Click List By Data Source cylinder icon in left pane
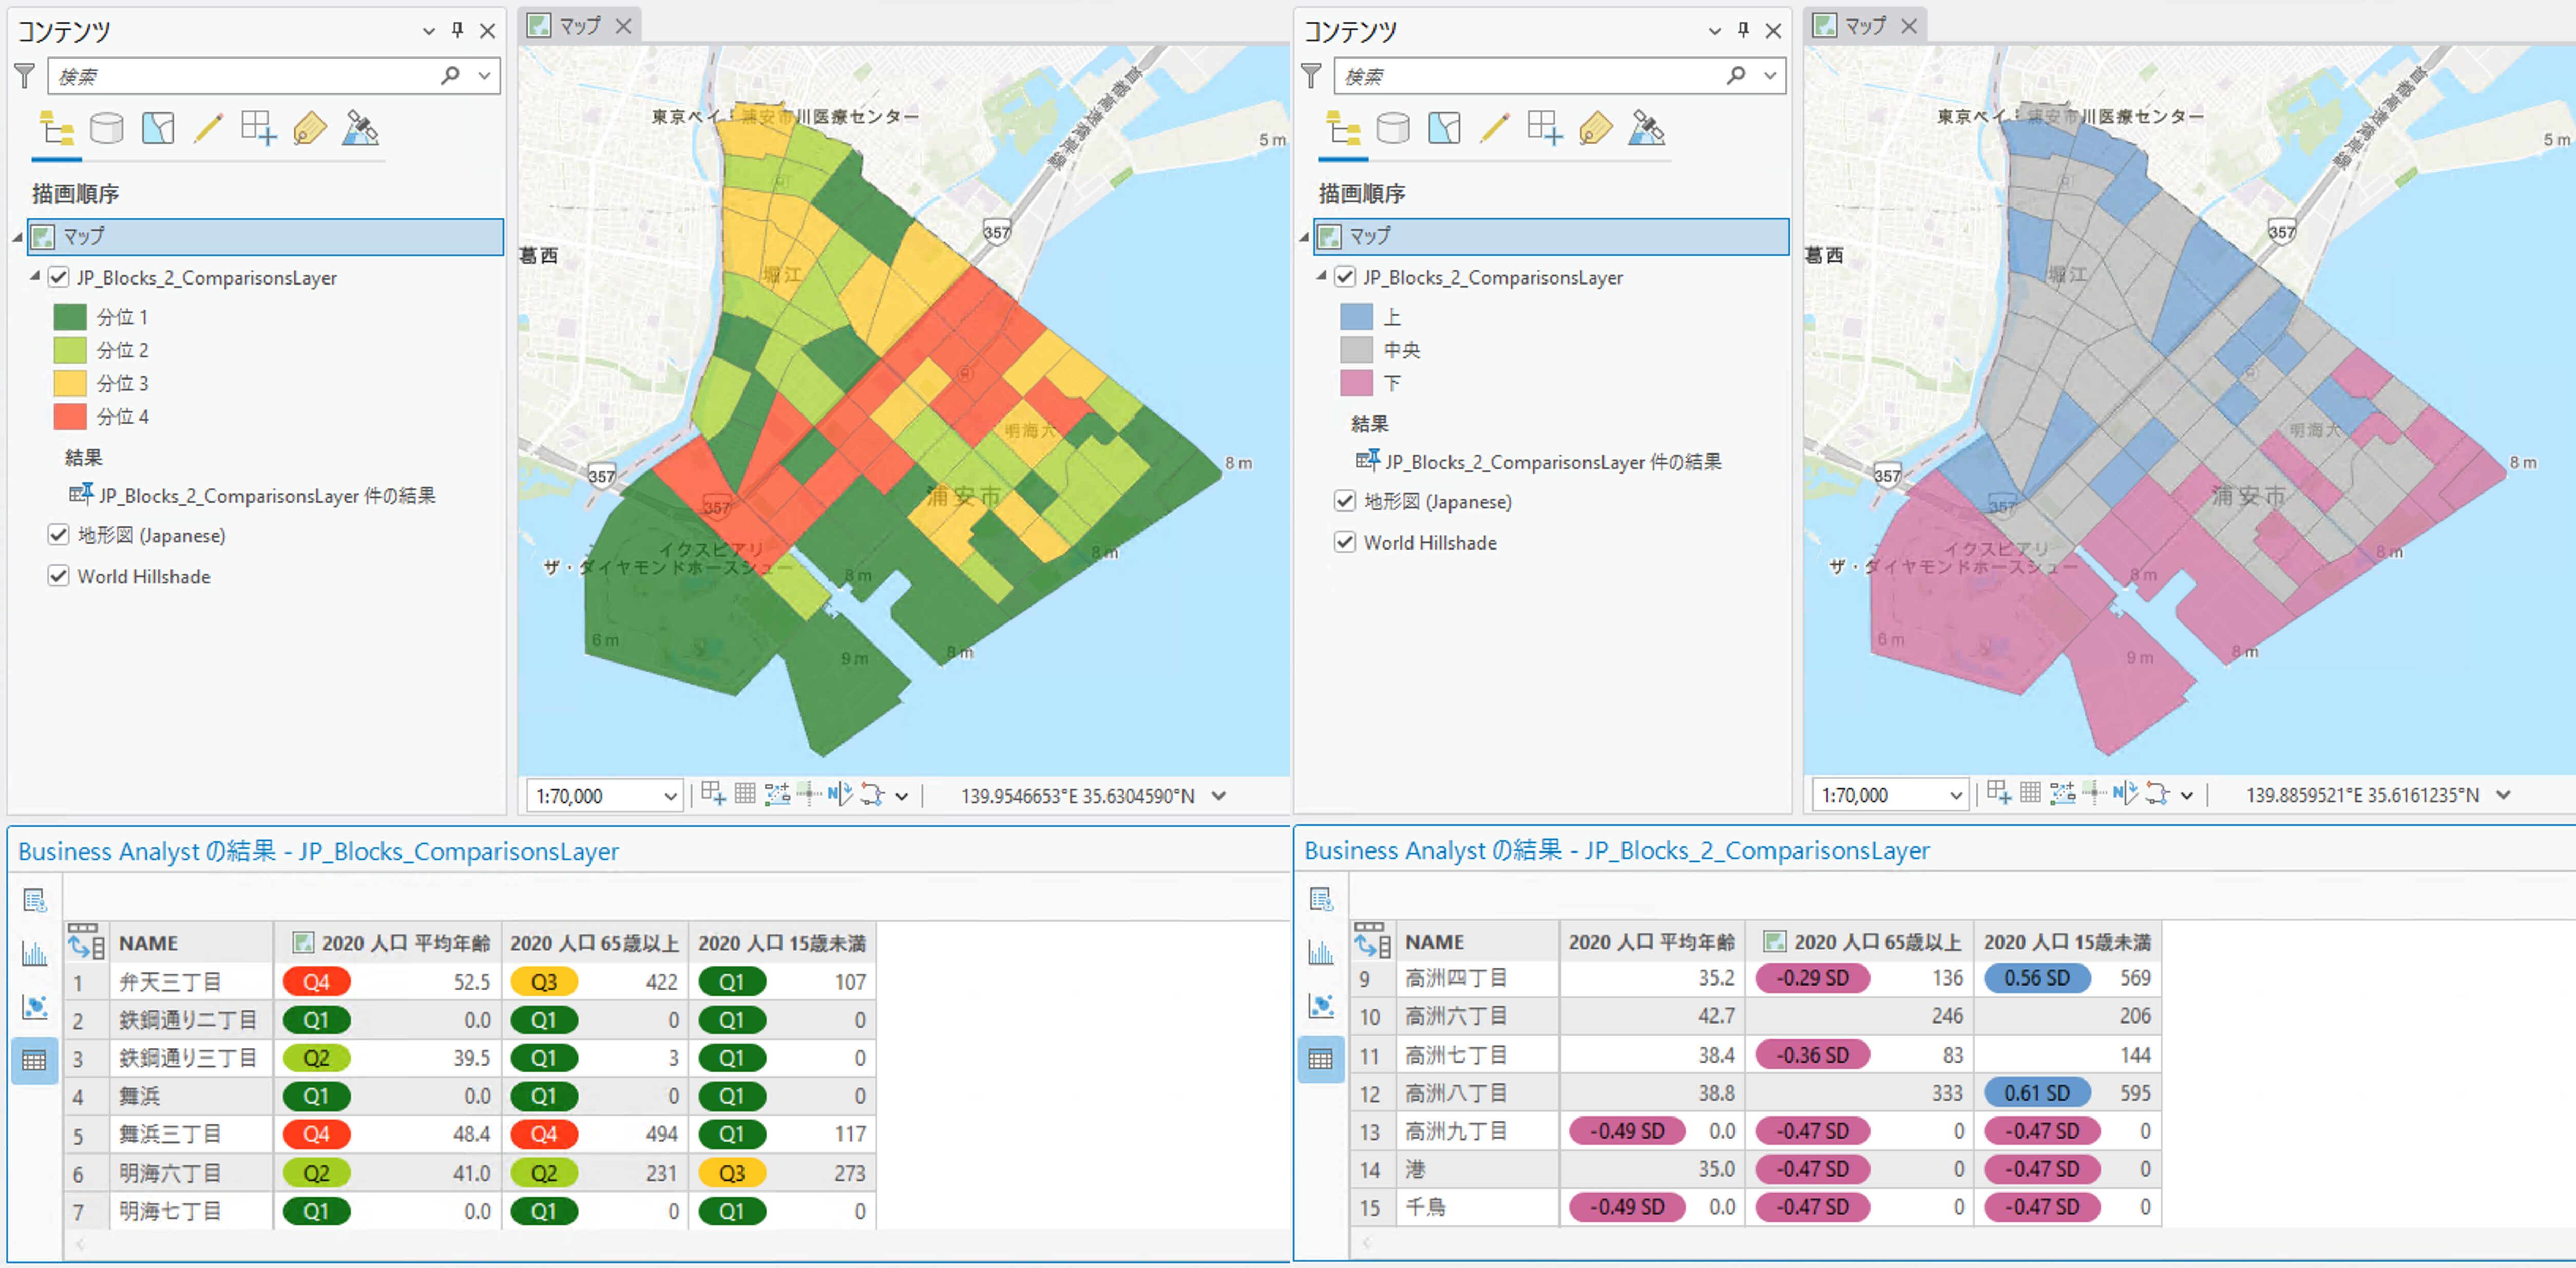 point(107,129)
